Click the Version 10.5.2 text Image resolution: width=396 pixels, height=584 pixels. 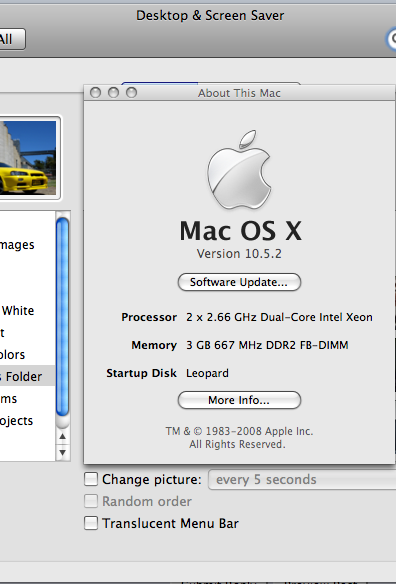[239, 254]
